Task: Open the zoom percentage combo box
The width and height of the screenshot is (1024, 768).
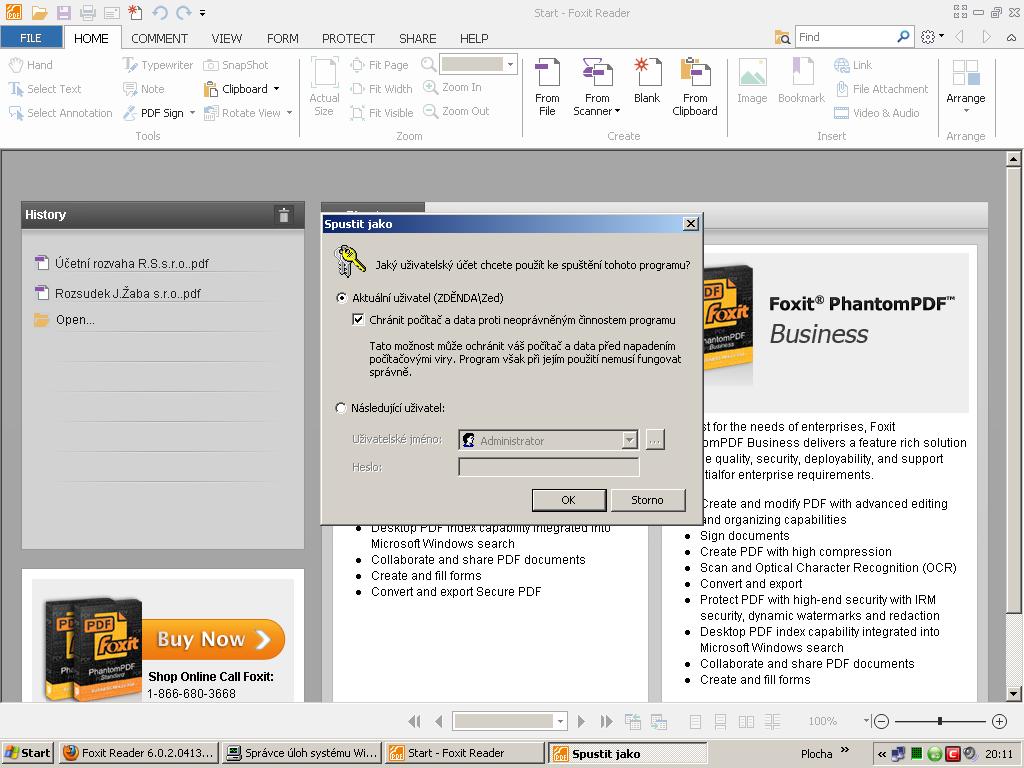Action: tap(511, 64)
